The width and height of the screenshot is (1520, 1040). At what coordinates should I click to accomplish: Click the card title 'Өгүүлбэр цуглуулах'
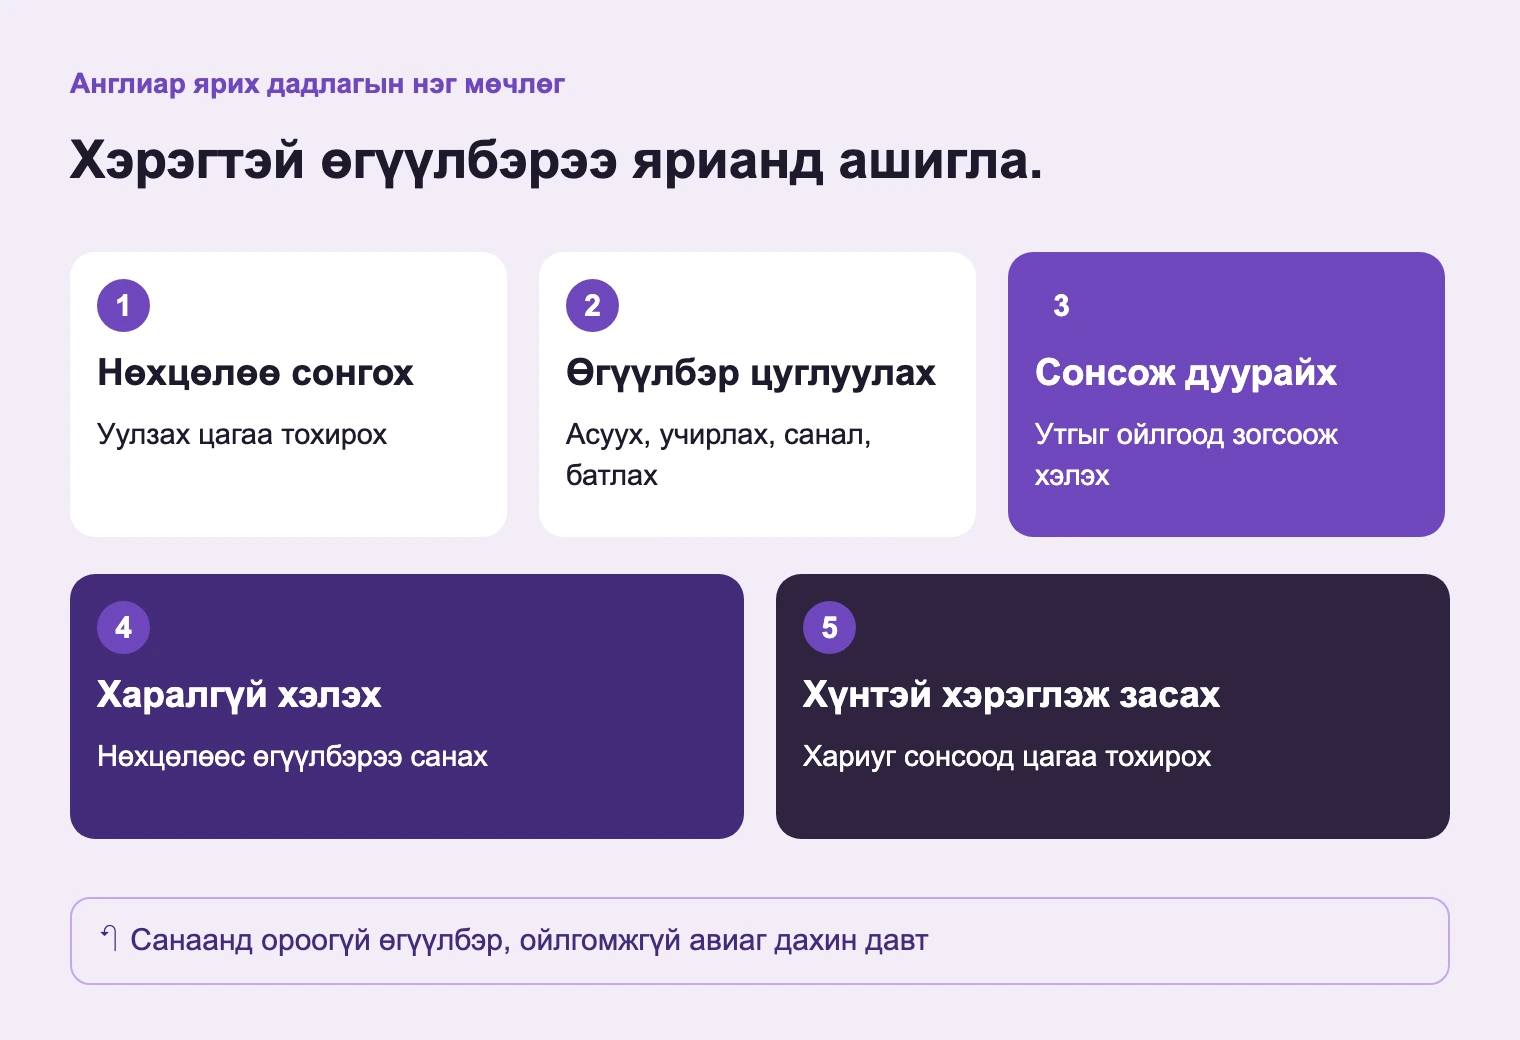pos(751,373)
